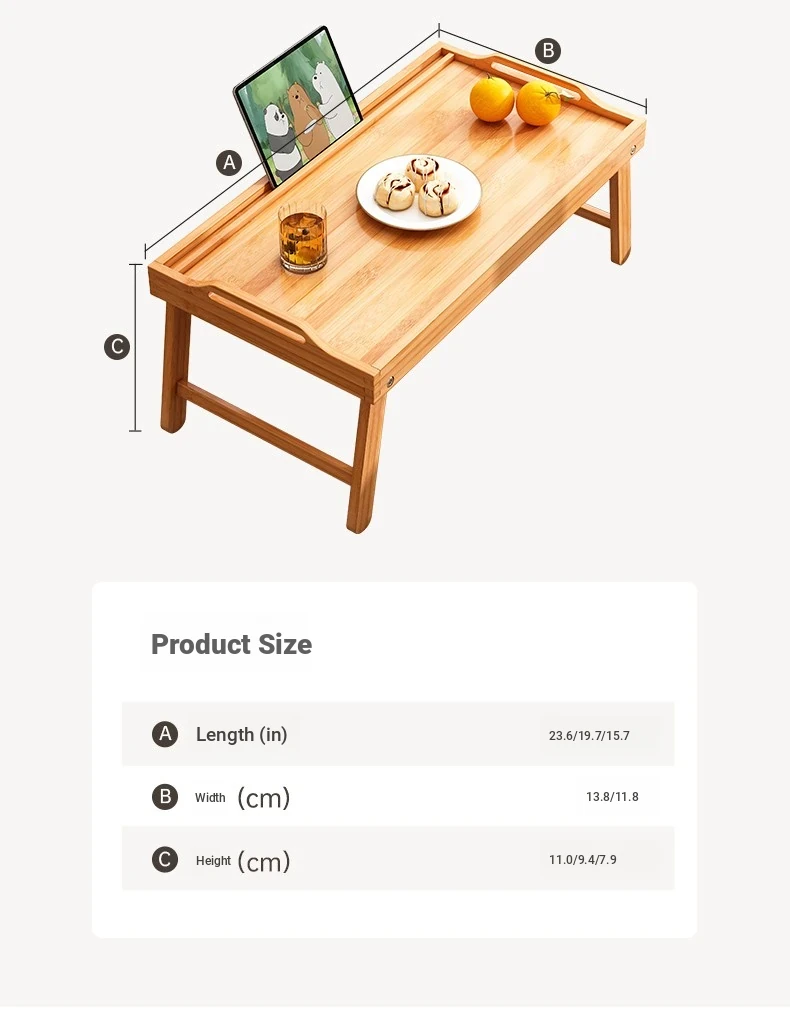The image size is (790, 1012).
Task: Select the 23.6/19.7/15.7 length values
Action: point(589,736)
